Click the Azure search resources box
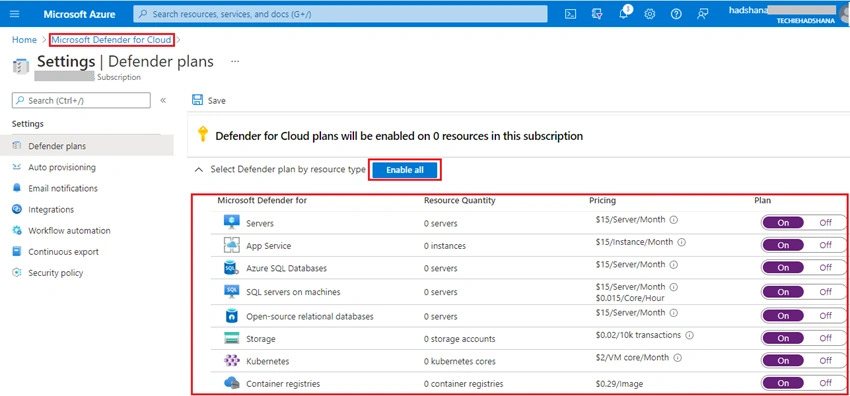The image size is (850, 396). pyautogui.click(x=340, y=14)
